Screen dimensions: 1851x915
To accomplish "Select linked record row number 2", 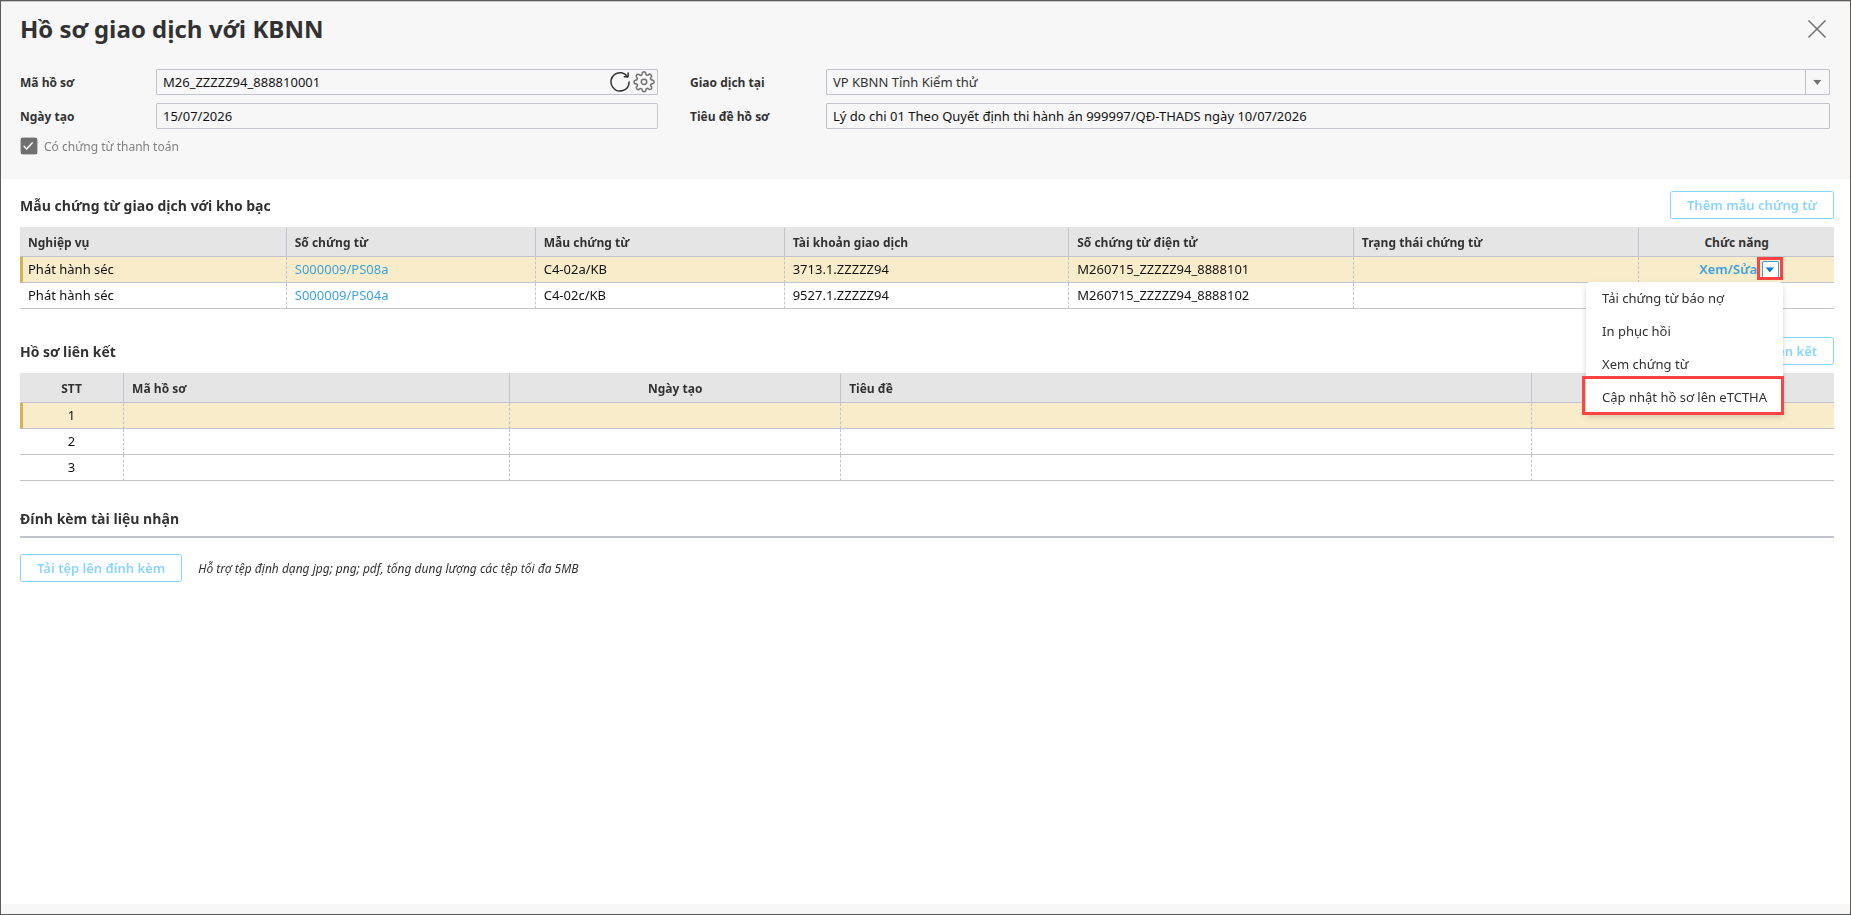I will 927,441.
